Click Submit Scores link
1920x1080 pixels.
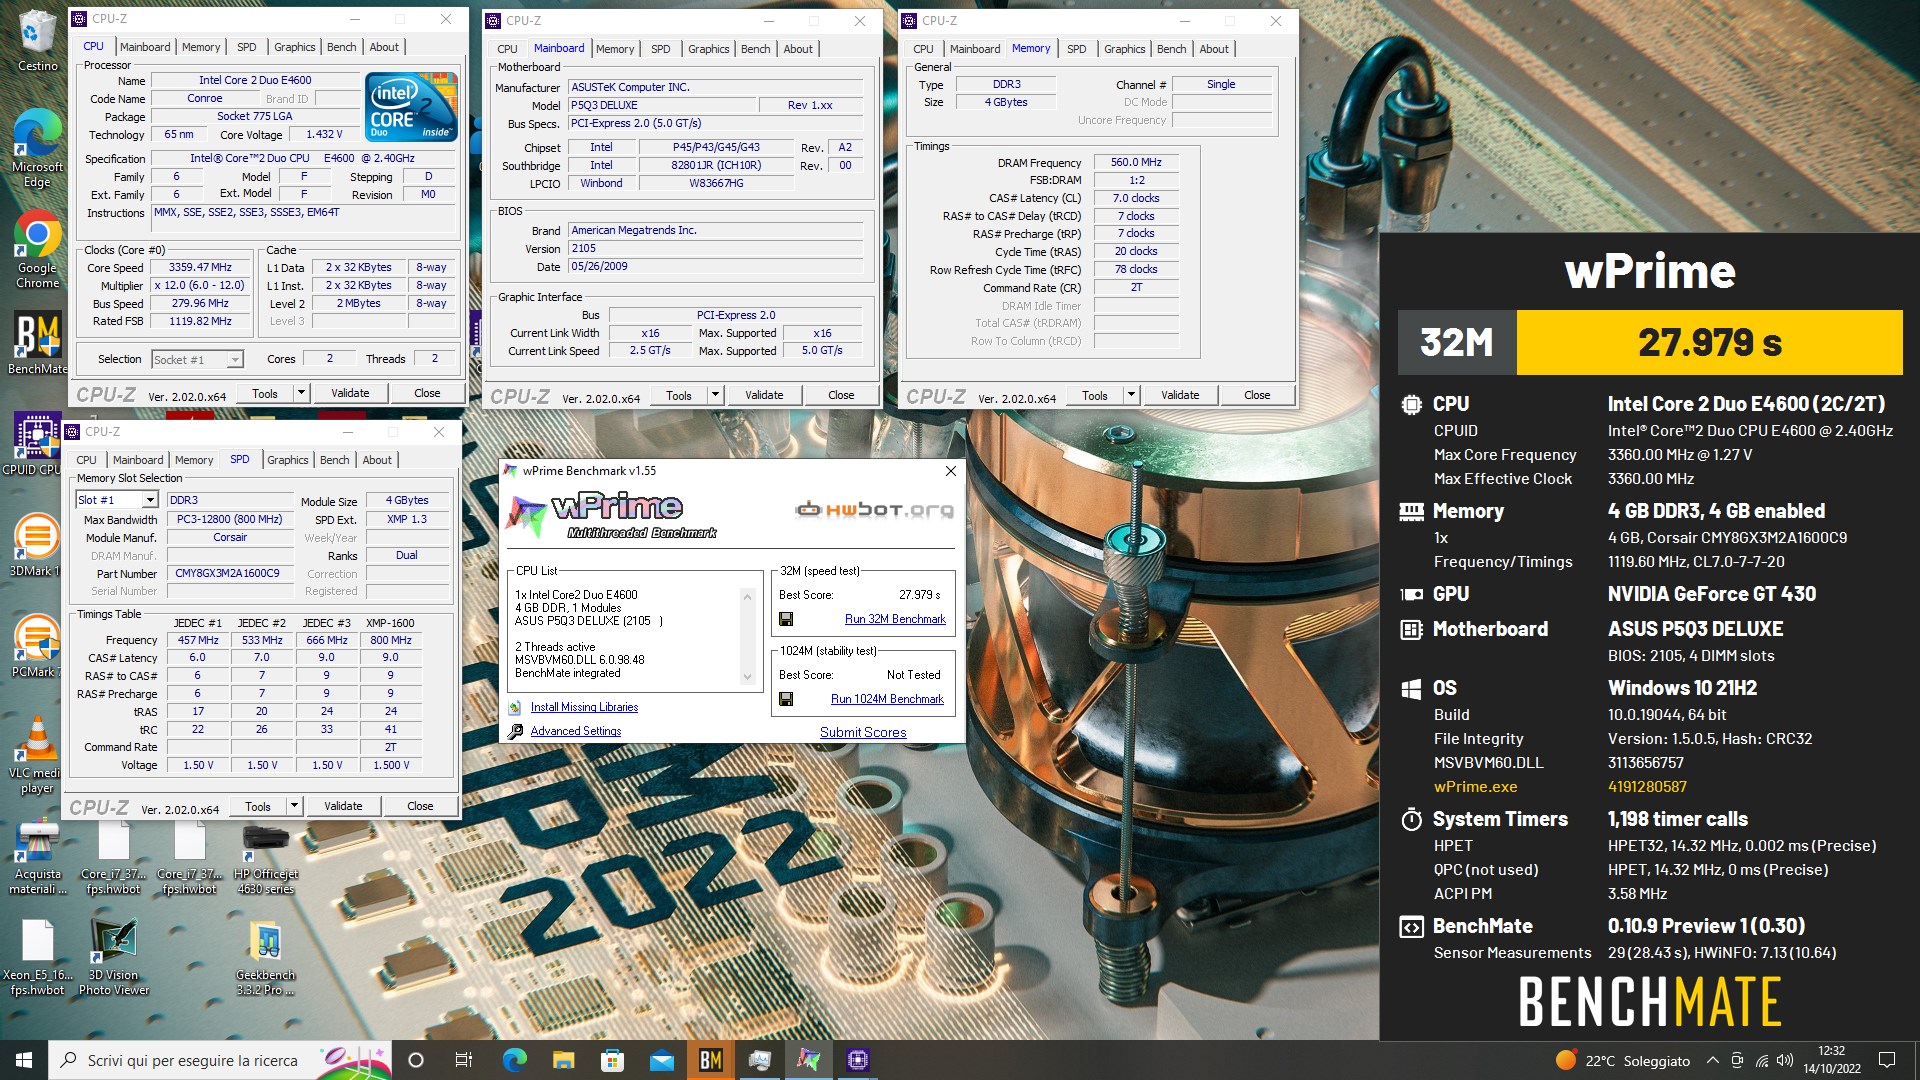[863, 732]
